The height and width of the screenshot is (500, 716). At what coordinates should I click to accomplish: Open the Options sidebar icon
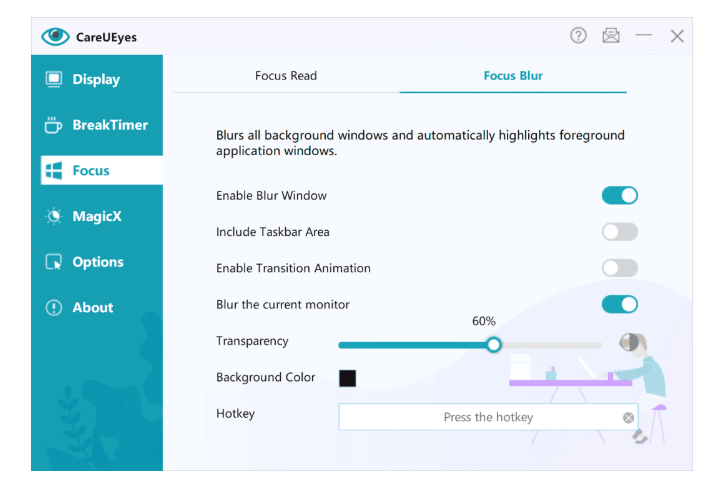coord(54,262)
